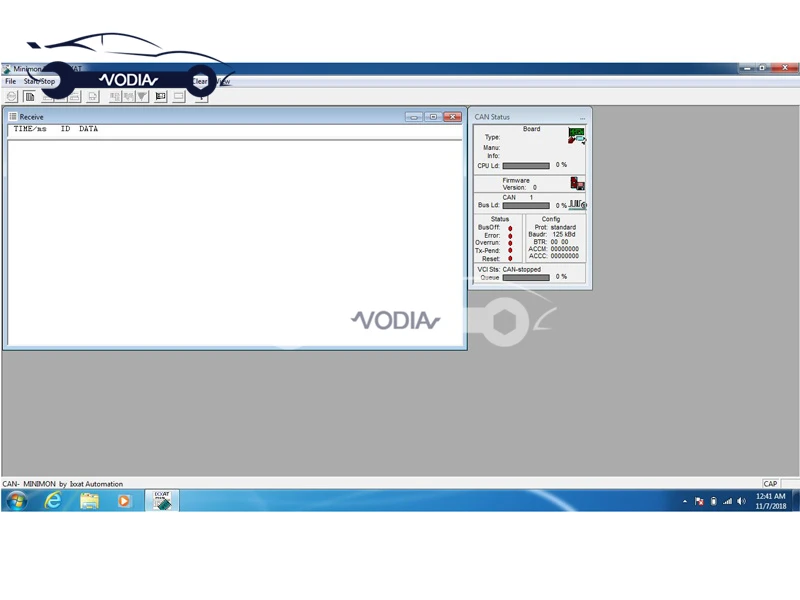Click the Receive window title icon
Image resolution: width=800 pixels, height=600 pixels.
[x=13, y=116]
